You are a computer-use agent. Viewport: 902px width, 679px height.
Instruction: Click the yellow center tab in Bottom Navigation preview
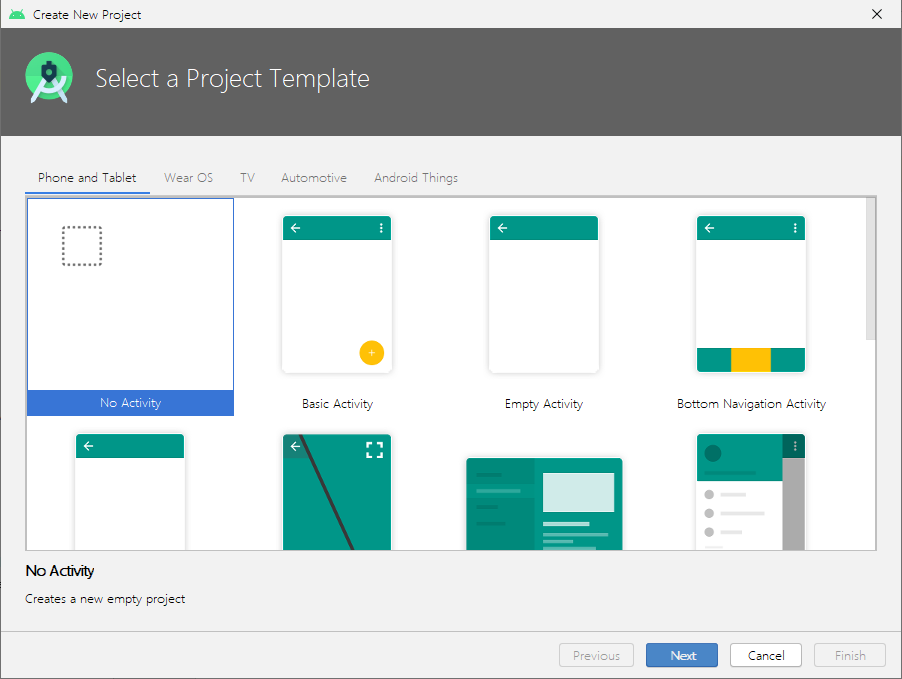(751, 360)
